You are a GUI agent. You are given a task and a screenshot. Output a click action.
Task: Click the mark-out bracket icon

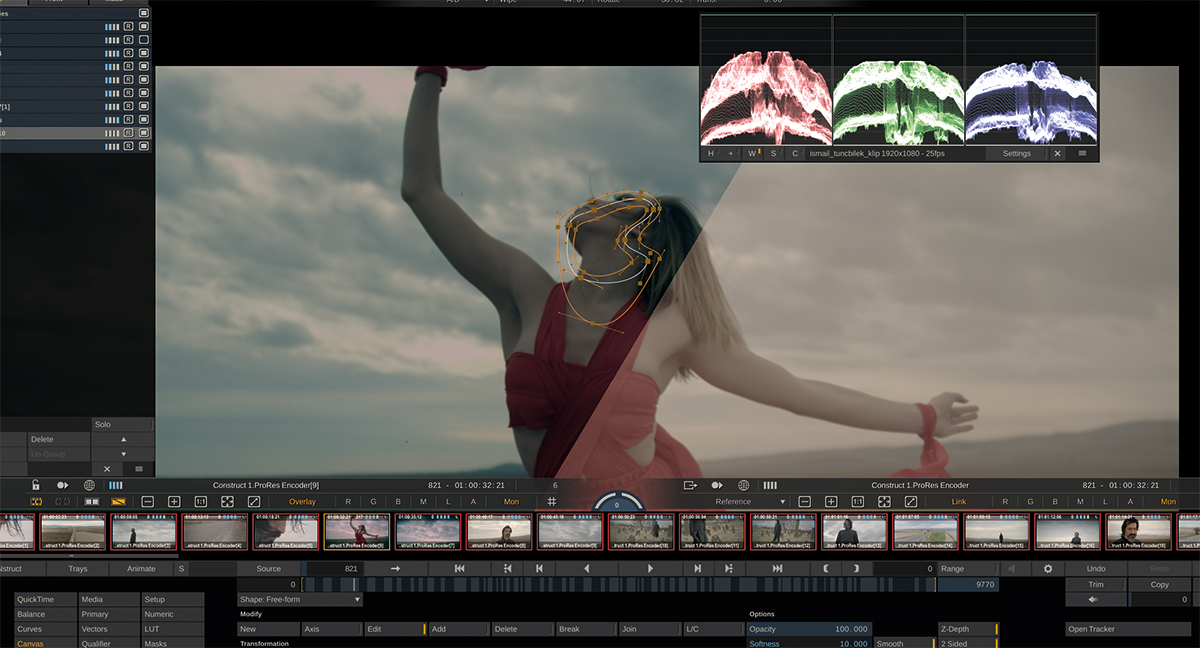pos(856,568)
